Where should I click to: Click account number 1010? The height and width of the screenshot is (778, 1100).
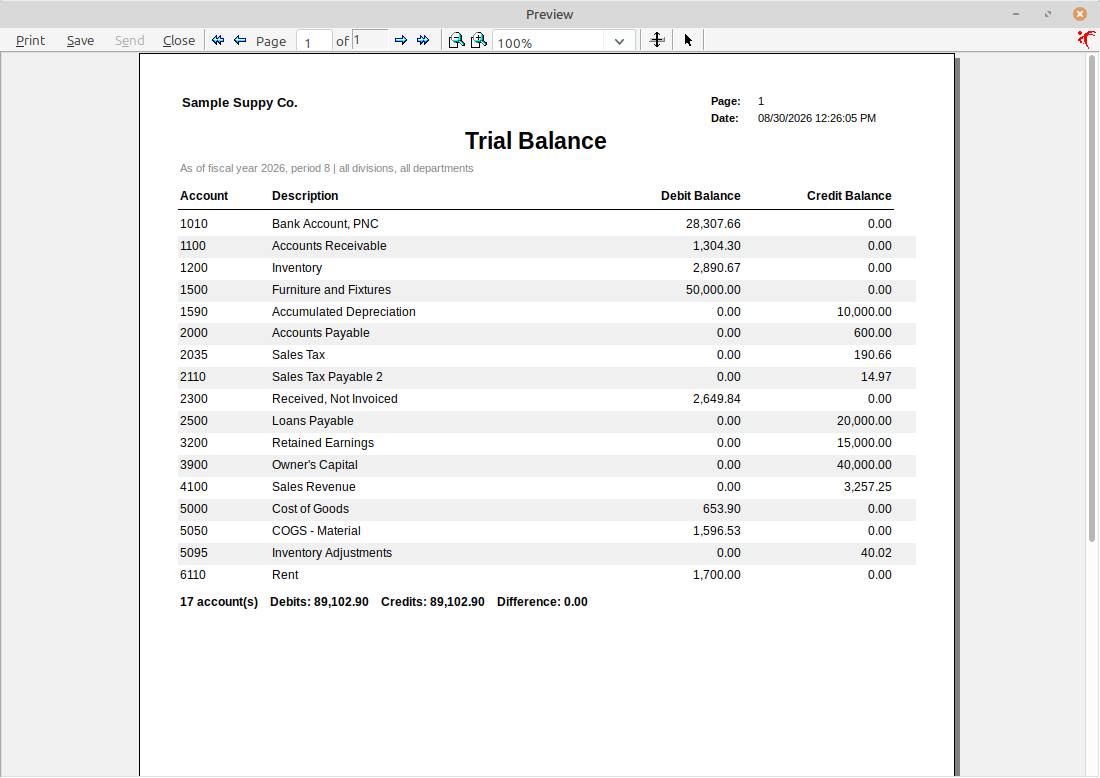tap(194, 224)
